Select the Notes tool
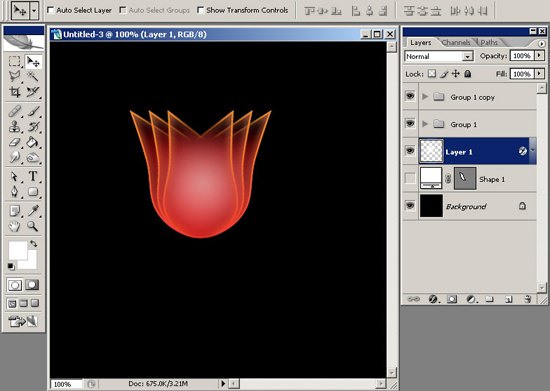Viewport: 550px width, 391px height. click(15, 211)
